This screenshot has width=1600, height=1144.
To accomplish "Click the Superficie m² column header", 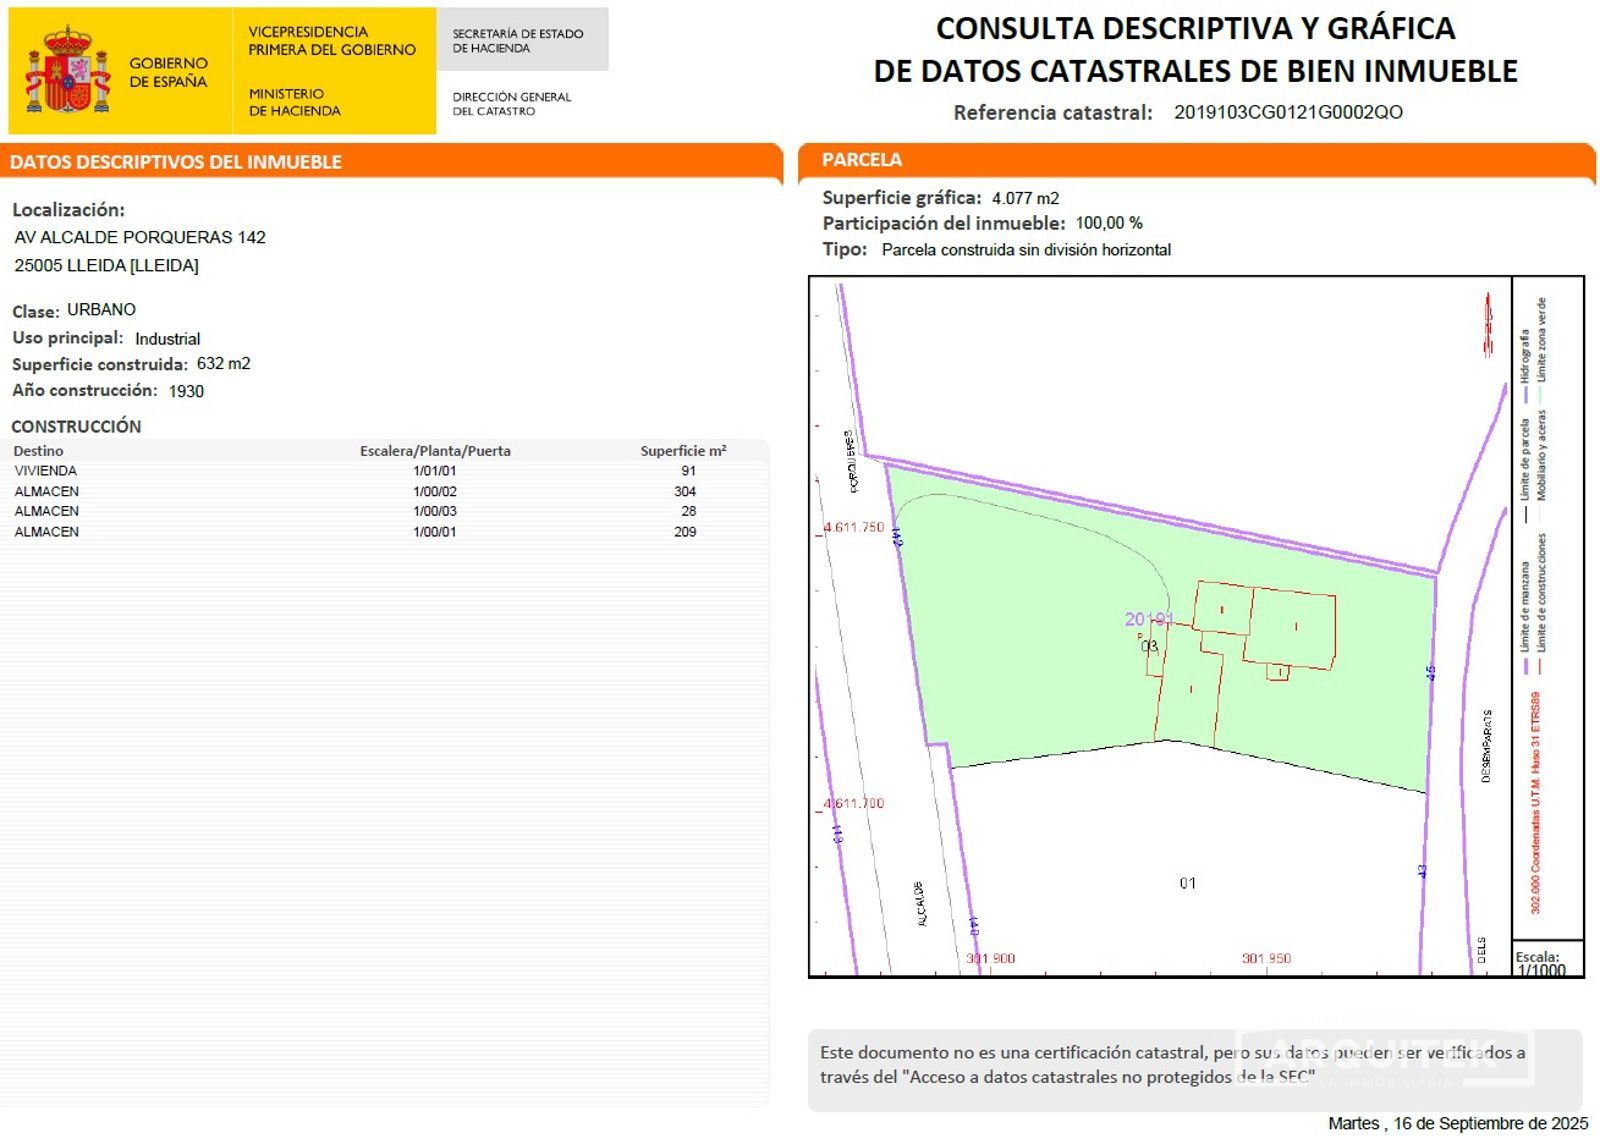I will pyautogui.click(x=683, y=451).
